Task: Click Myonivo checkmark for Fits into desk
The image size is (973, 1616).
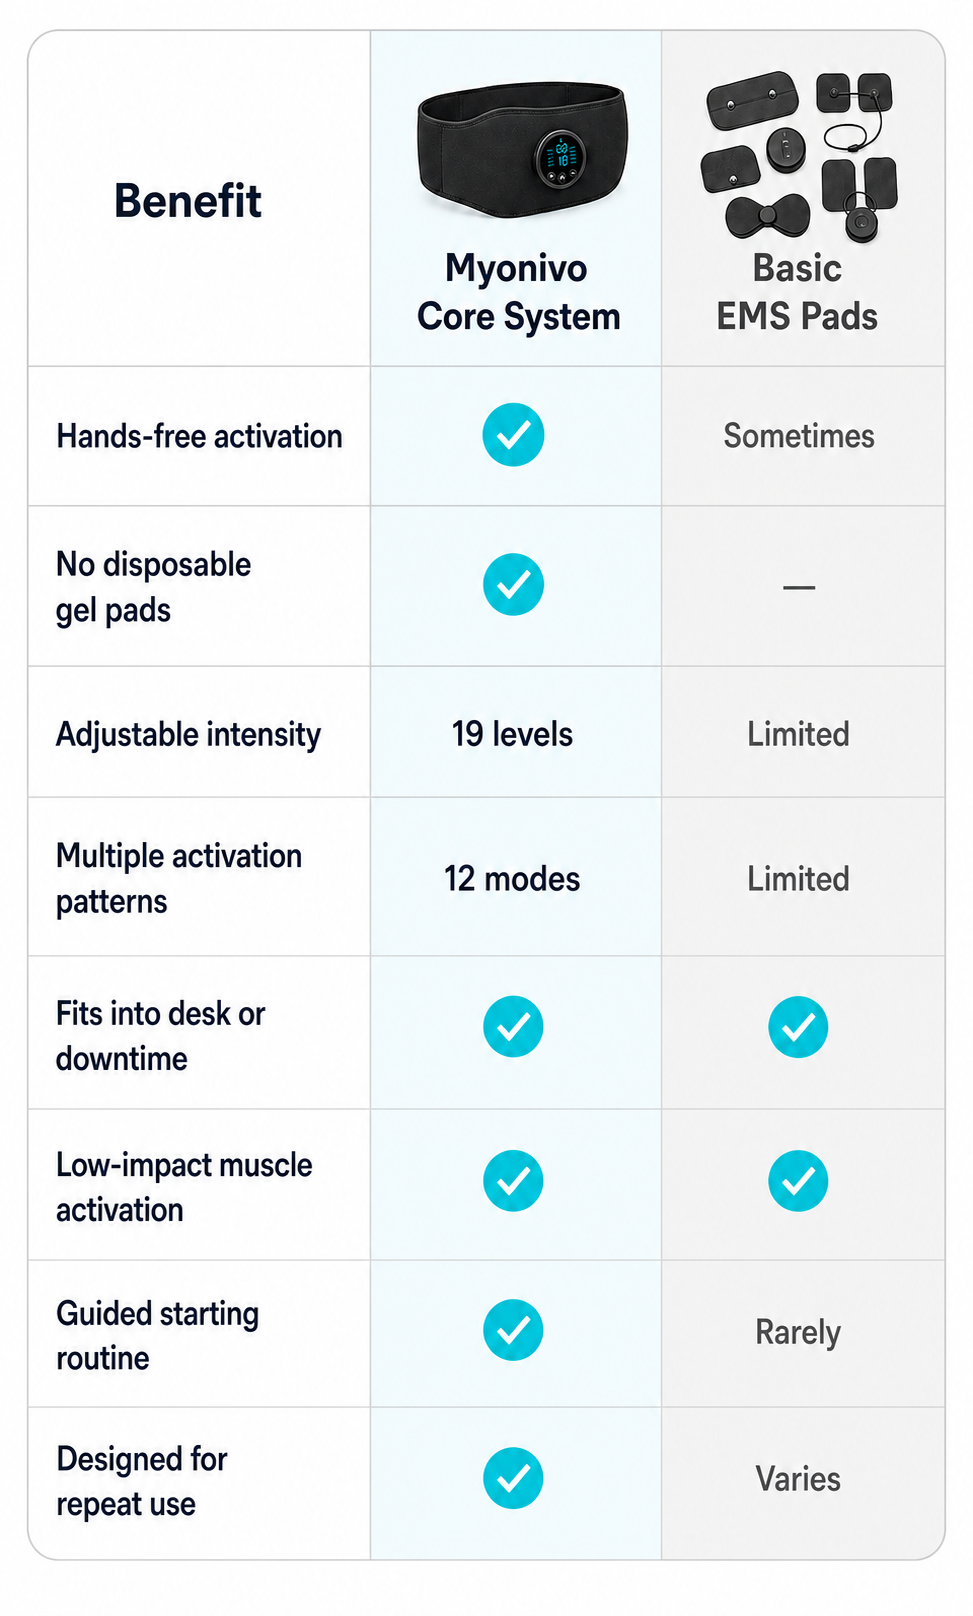Action: pos(513,1026)
